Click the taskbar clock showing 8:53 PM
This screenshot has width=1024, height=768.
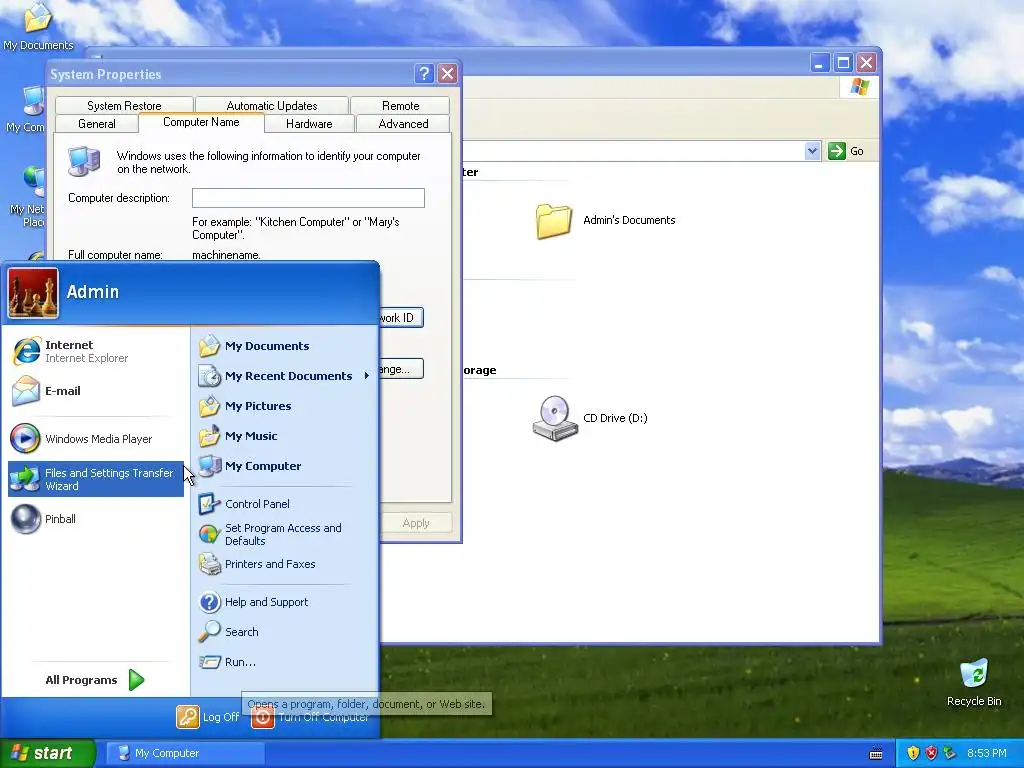986,754
